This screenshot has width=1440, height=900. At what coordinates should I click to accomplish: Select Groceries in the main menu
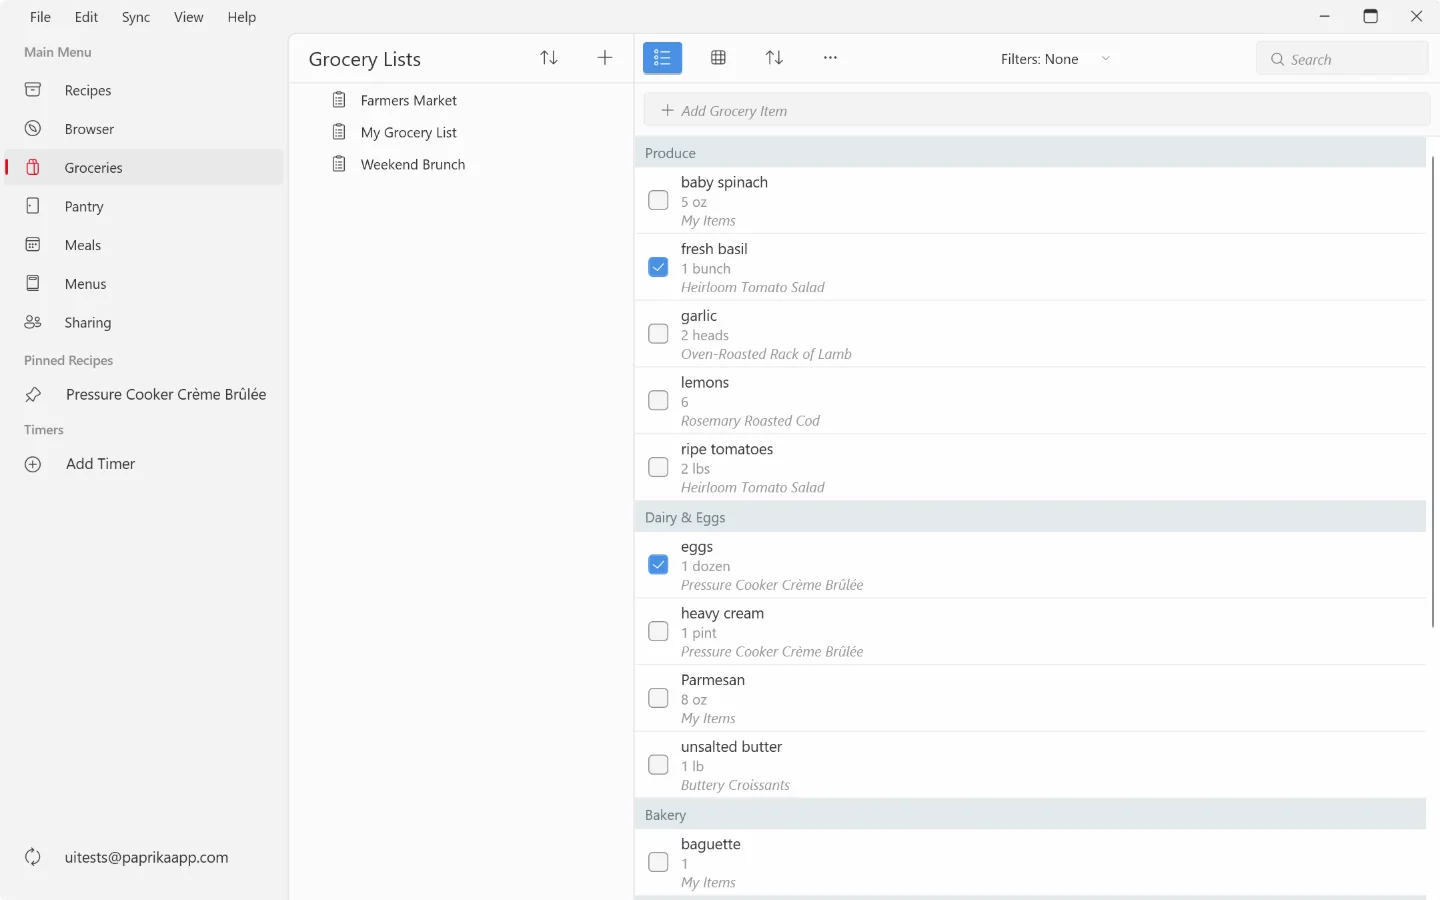pos(144,168)
